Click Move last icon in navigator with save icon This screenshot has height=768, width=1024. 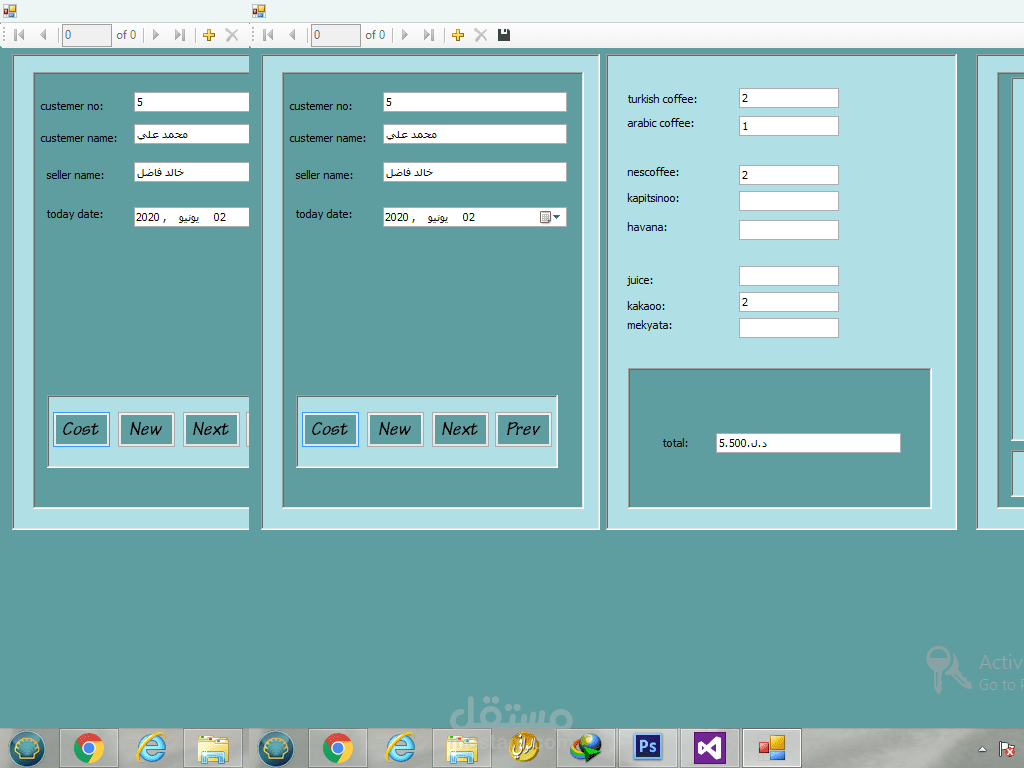tap(428, 35)
